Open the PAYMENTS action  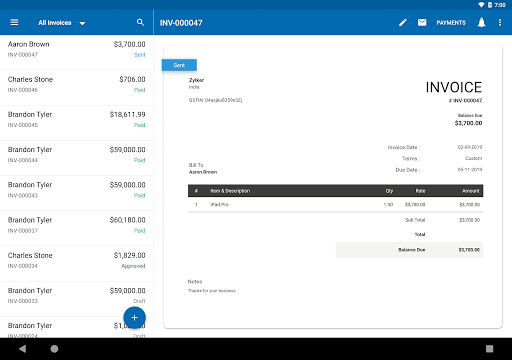coord(451,23)
